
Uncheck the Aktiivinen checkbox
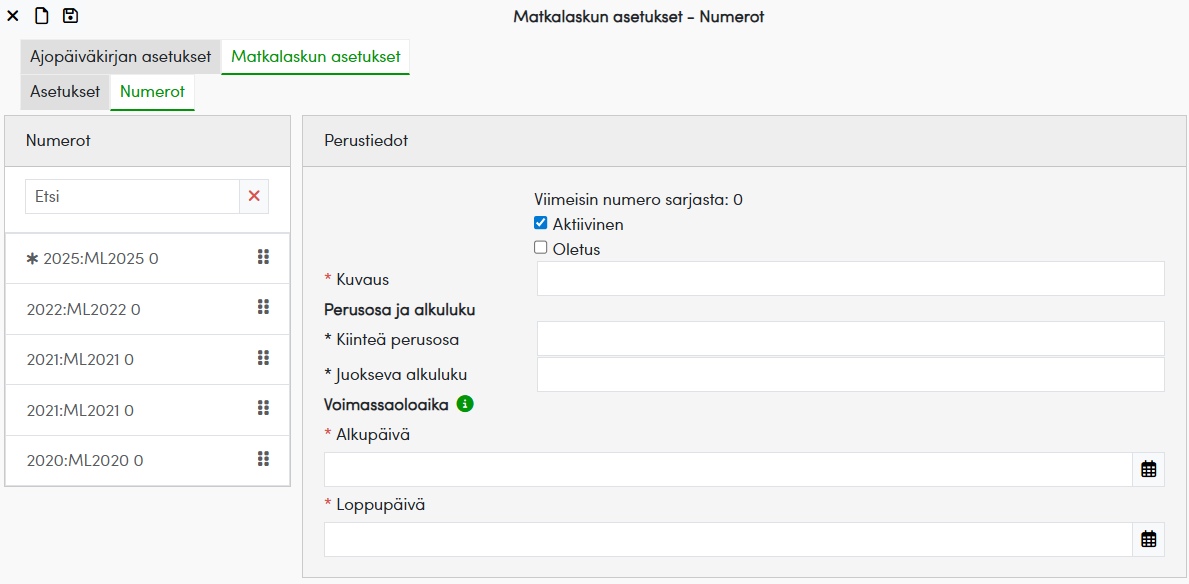(541, 223)
